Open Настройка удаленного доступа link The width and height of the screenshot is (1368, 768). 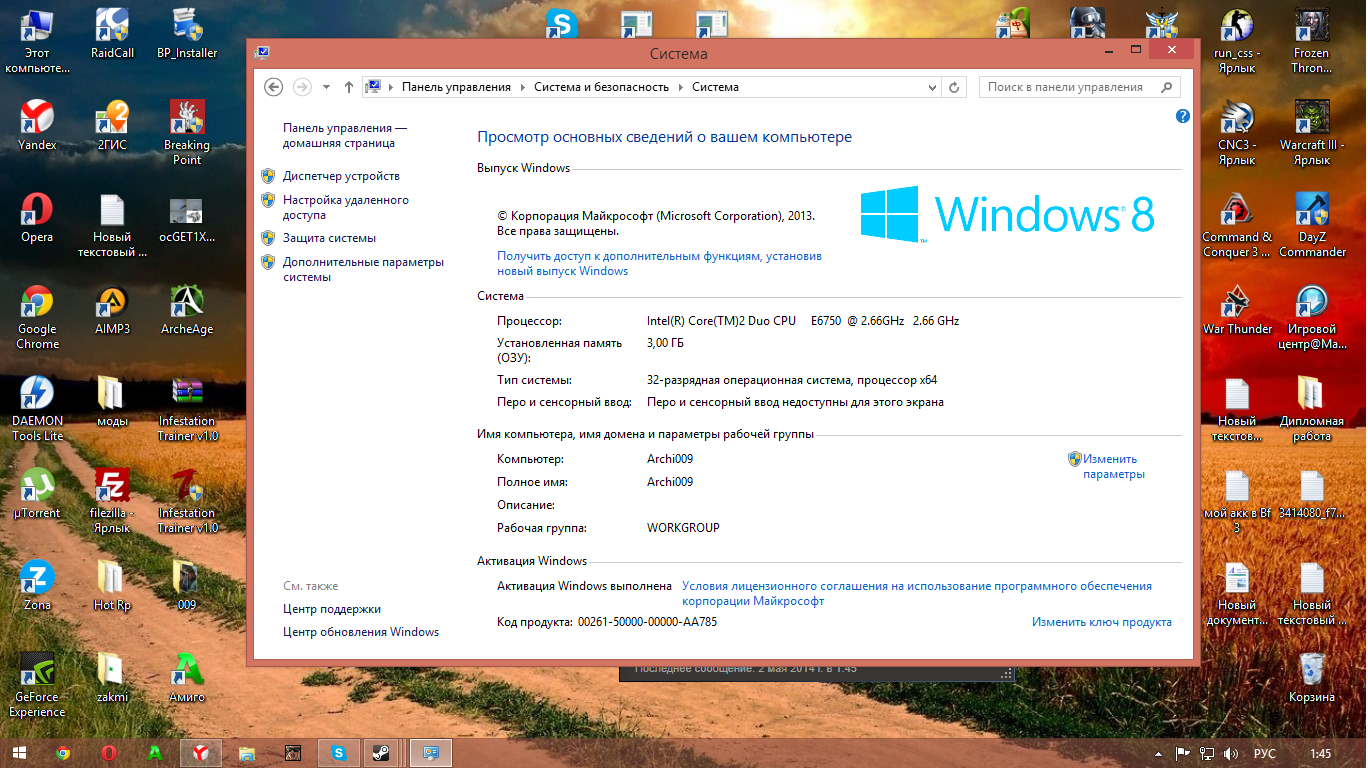click(346, 207)
